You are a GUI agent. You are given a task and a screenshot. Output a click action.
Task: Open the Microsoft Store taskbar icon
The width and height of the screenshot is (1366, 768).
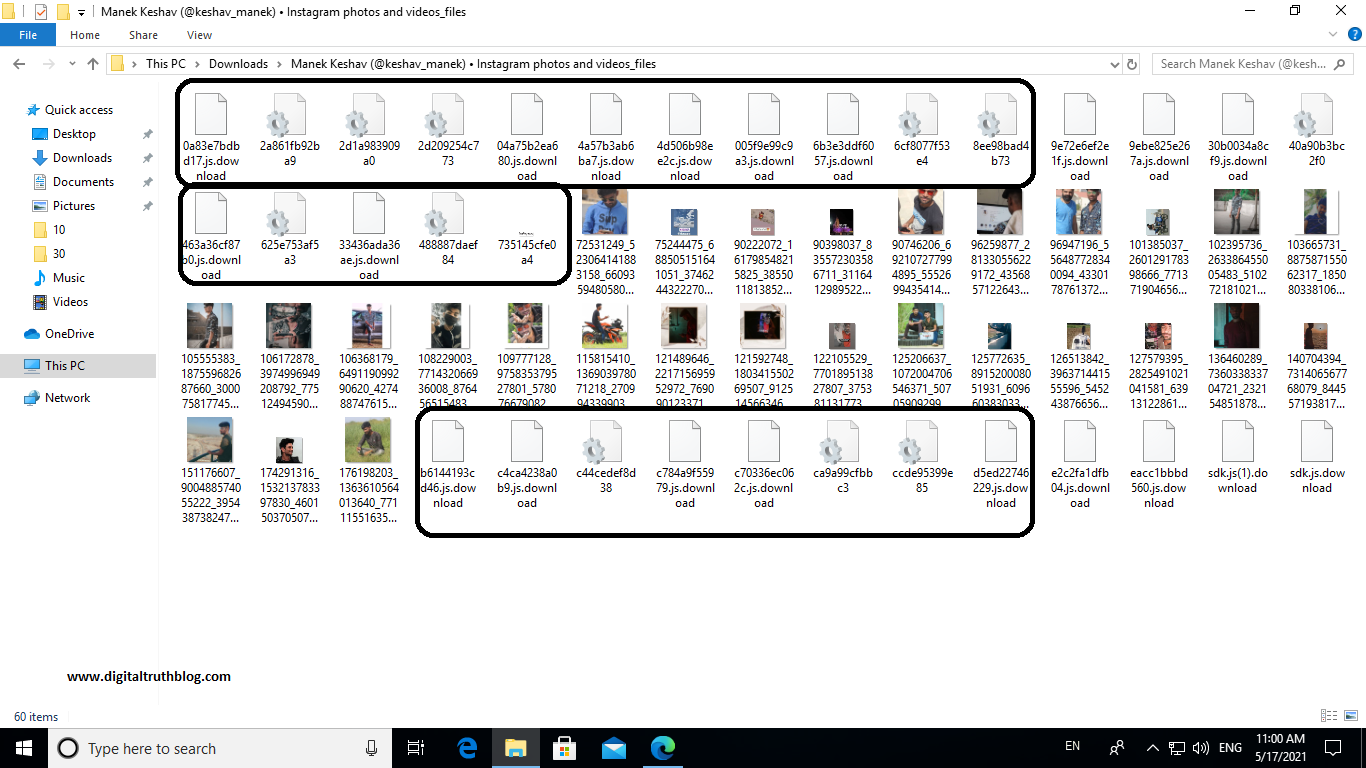pos(564,747)
